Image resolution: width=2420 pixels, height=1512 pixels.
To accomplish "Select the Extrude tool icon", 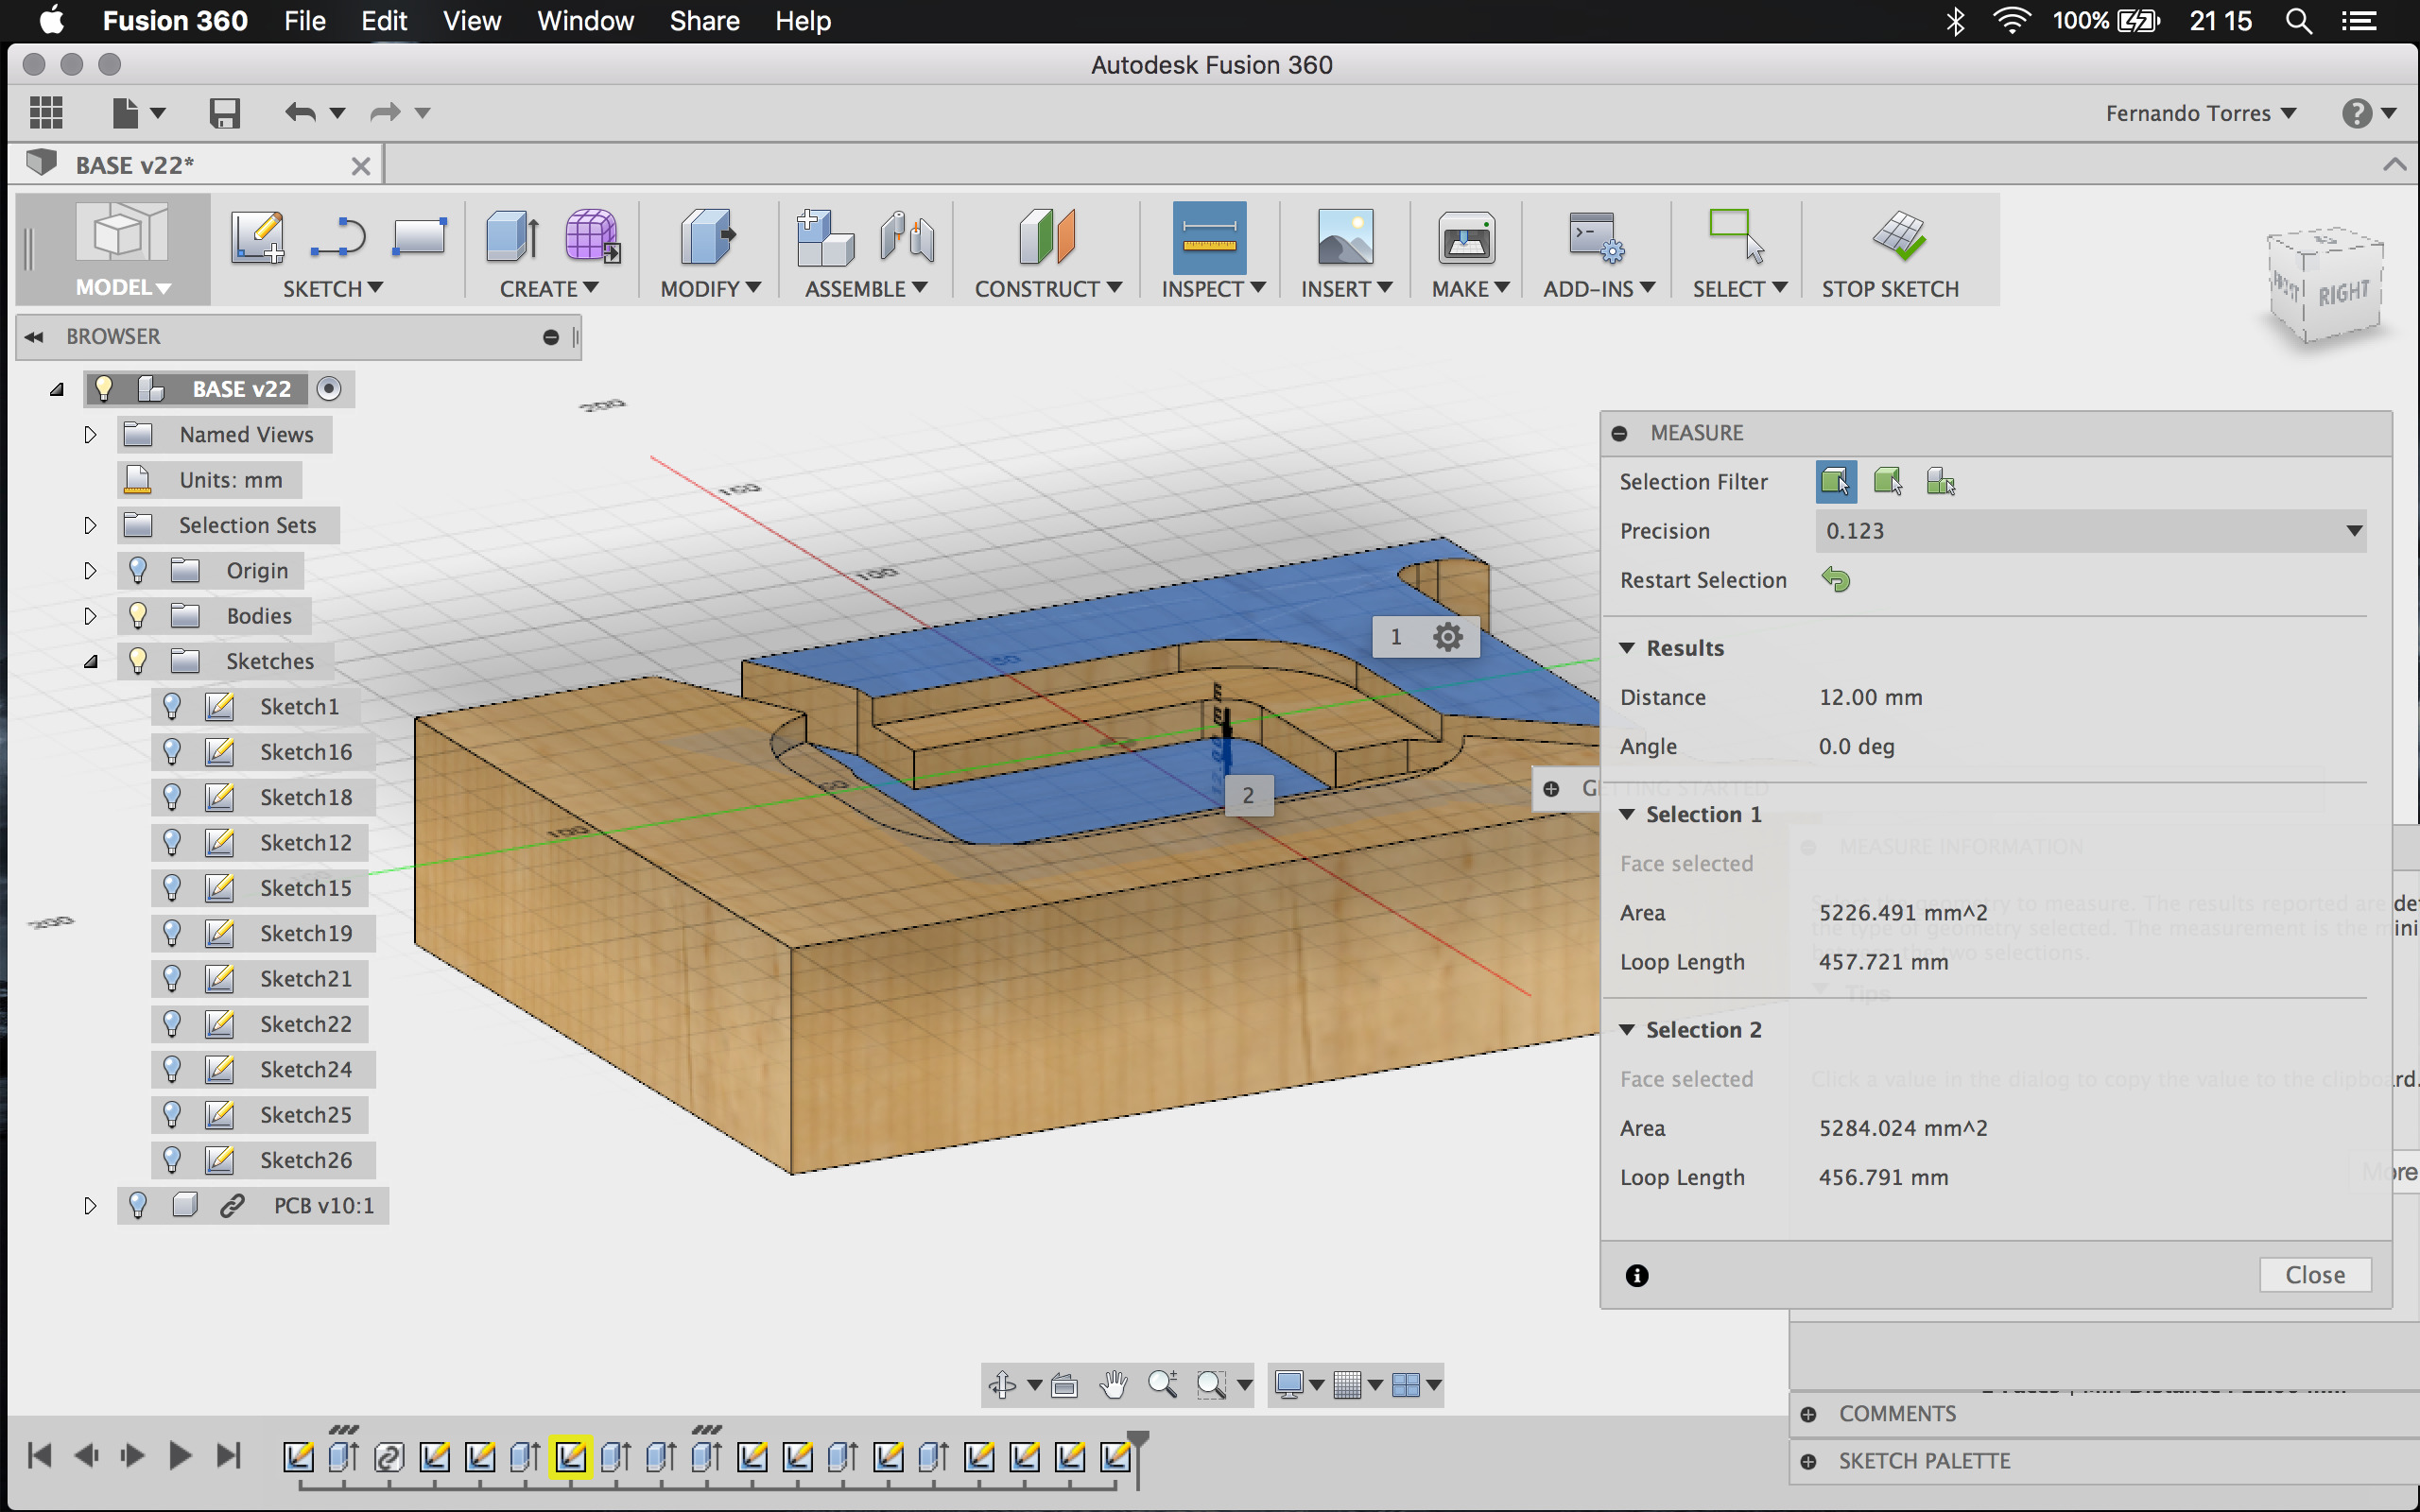I will click(512, 237).
